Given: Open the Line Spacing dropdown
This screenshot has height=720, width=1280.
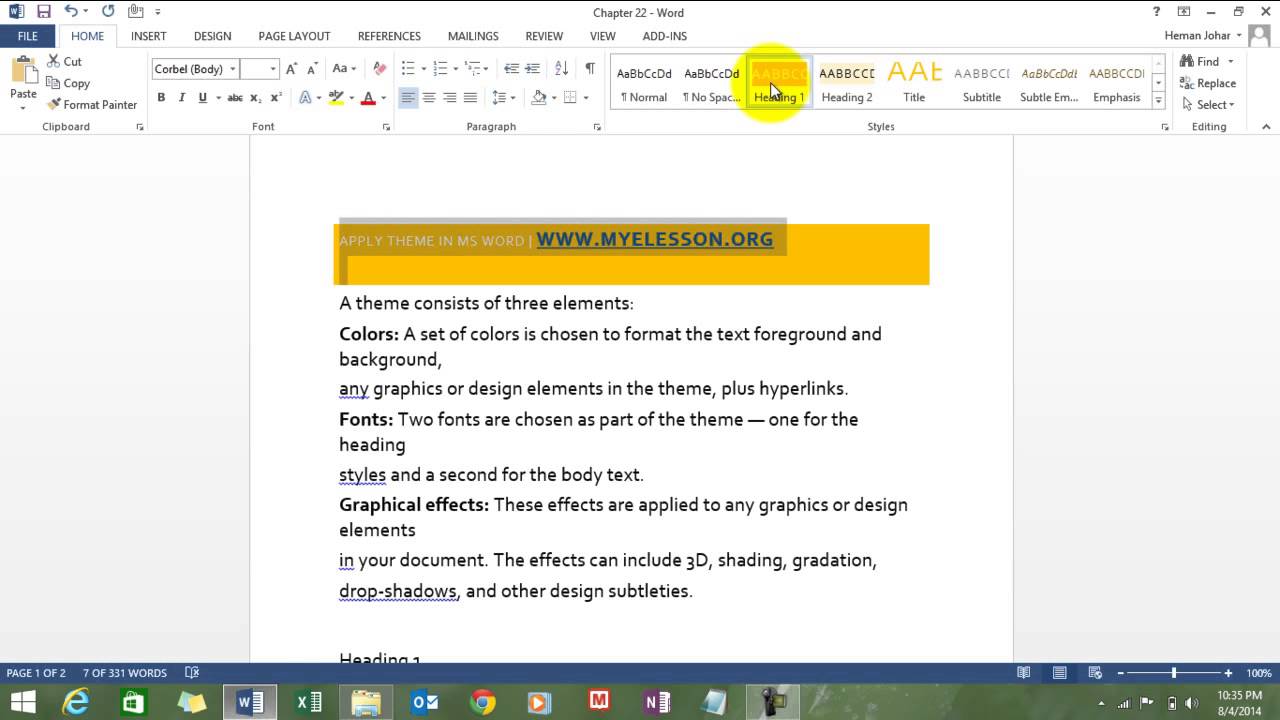Looking at the screenshot, I should (x=503, y=97).
